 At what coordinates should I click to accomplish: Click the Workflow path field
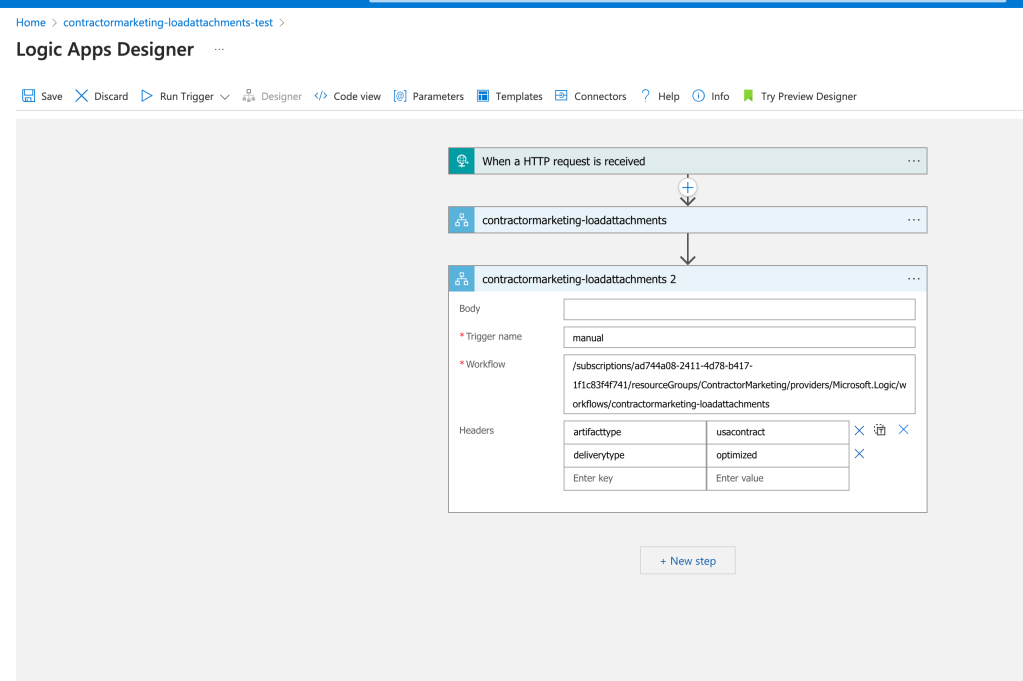tap(739, 384)
